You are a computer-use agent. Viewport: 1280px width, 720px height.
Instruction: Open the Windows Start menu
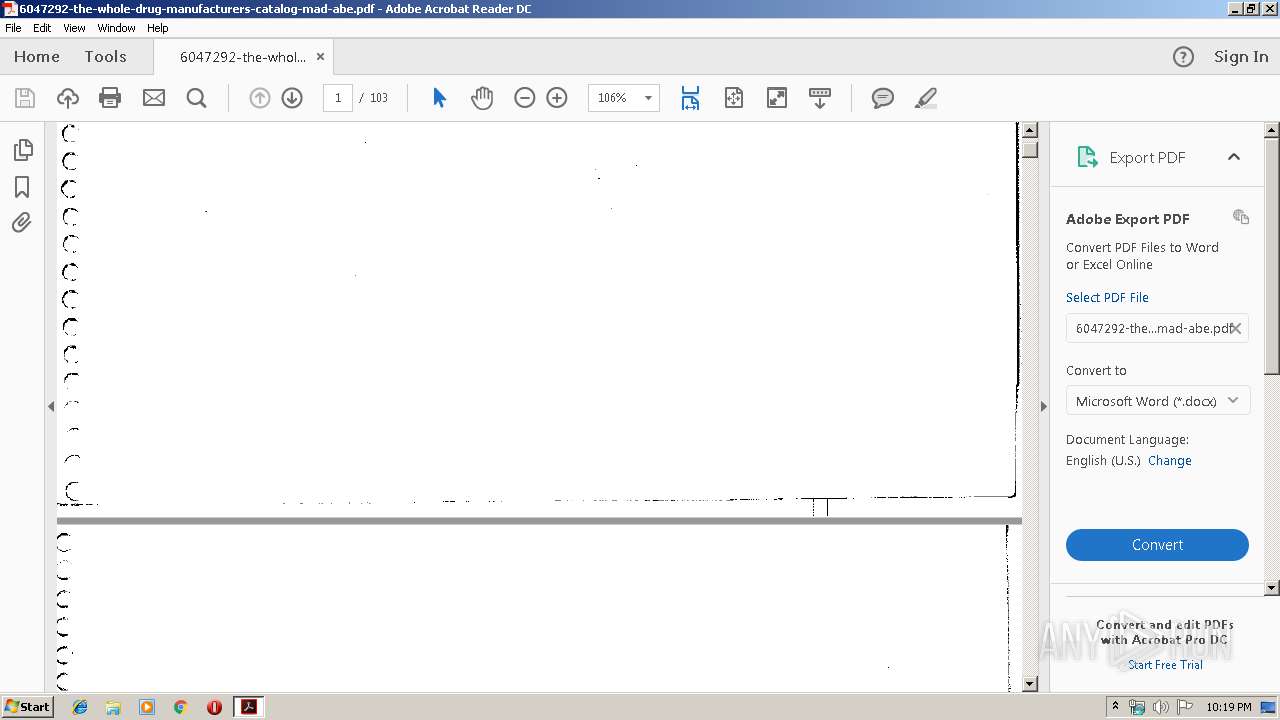28,707
